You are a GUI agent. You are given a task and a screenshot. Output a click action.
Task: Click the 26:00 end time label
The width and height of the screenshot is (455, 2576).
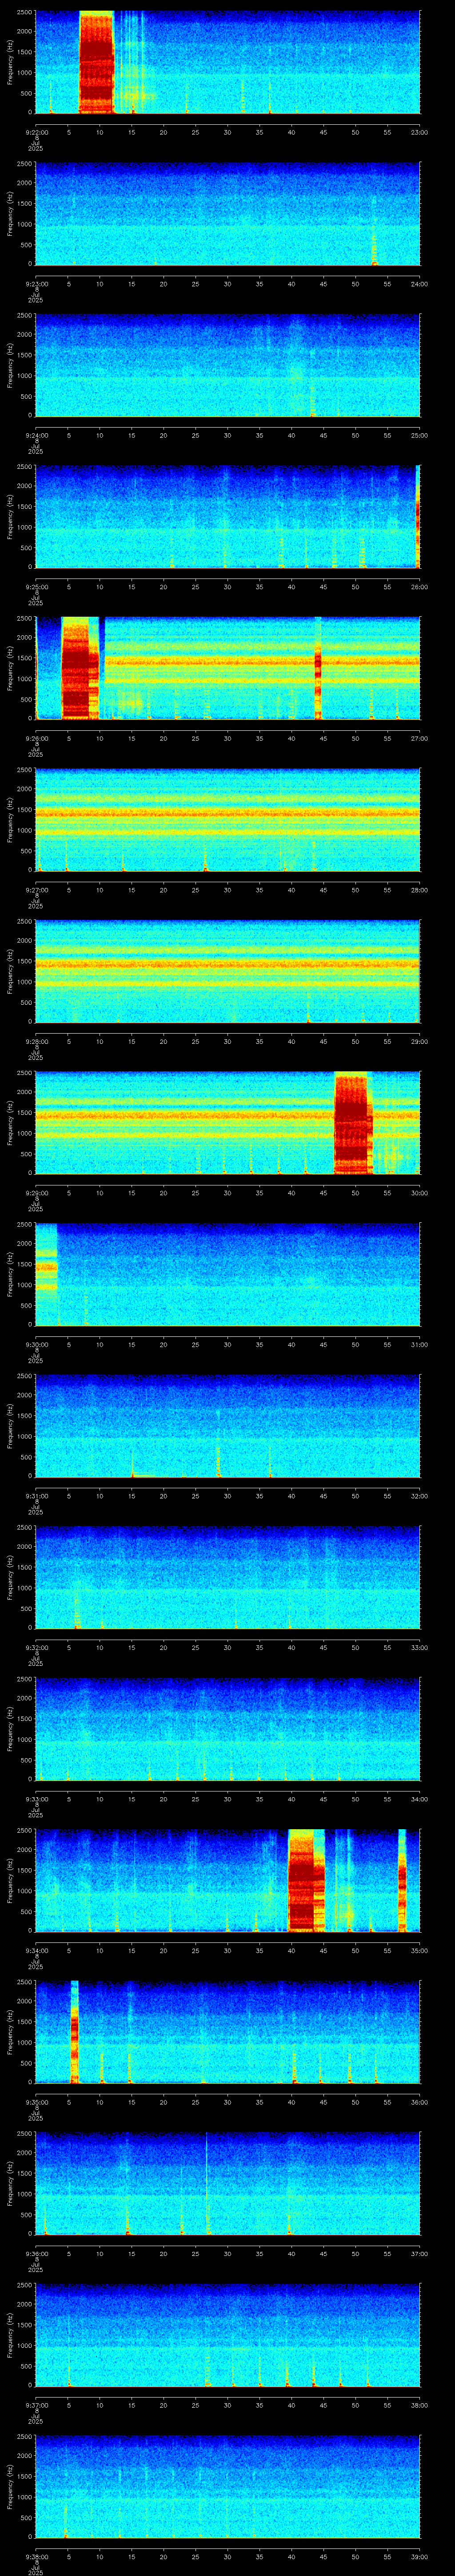coord(419,587)
